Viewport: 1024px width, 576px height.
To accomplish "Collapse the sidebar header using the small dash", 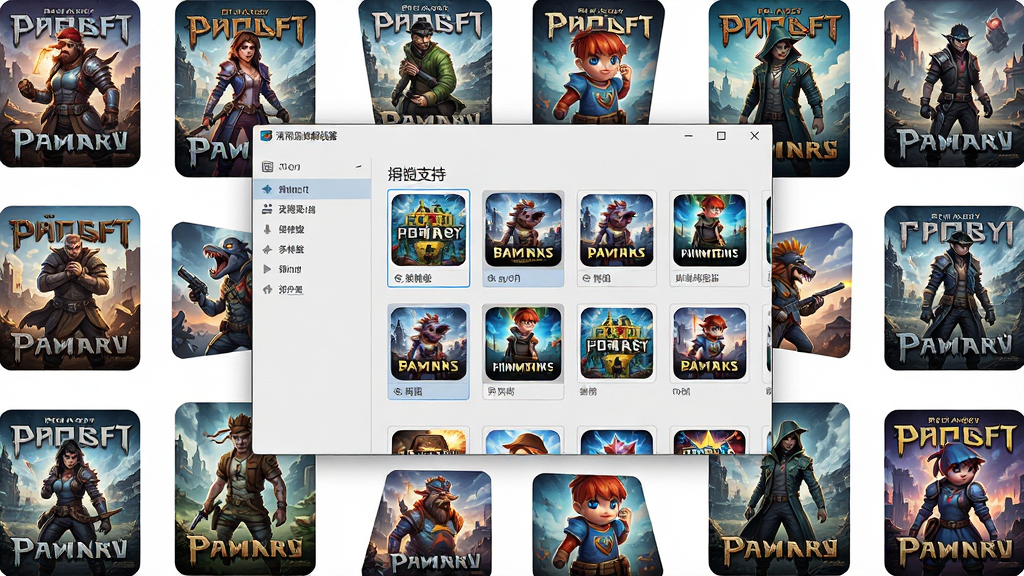I will coord(358,167).
